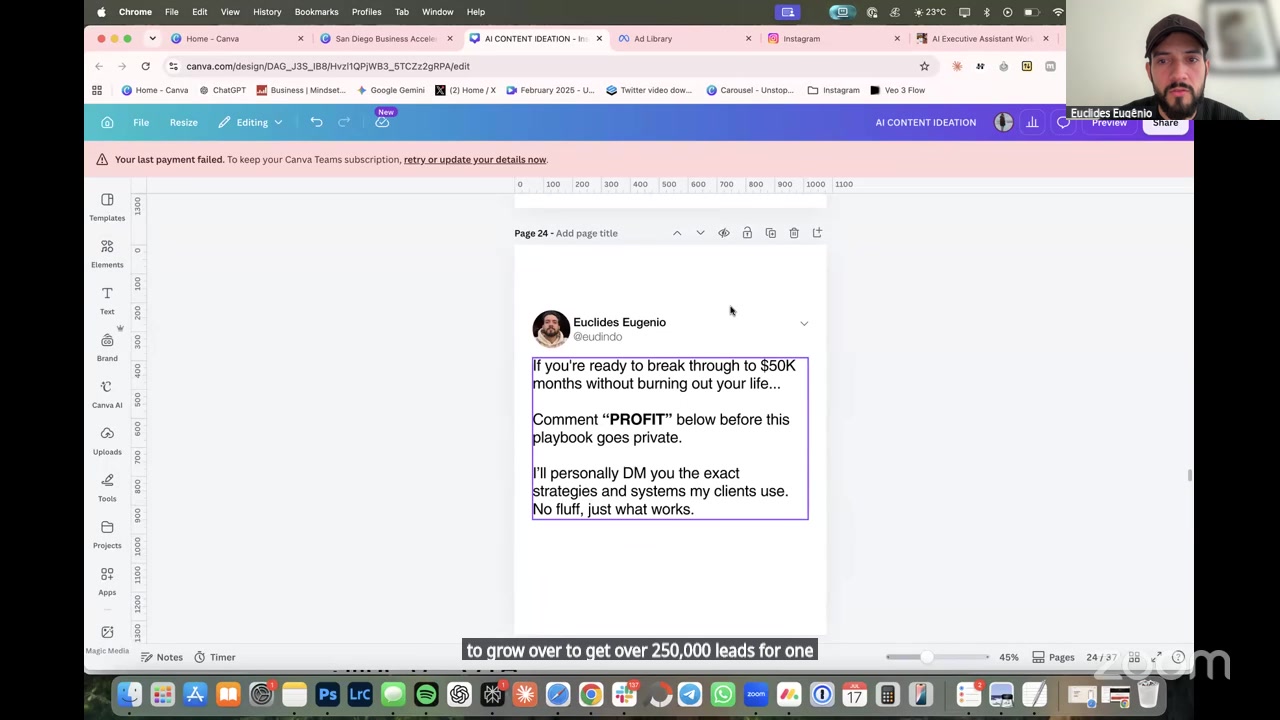Open the Templates panel

(107, 206)
